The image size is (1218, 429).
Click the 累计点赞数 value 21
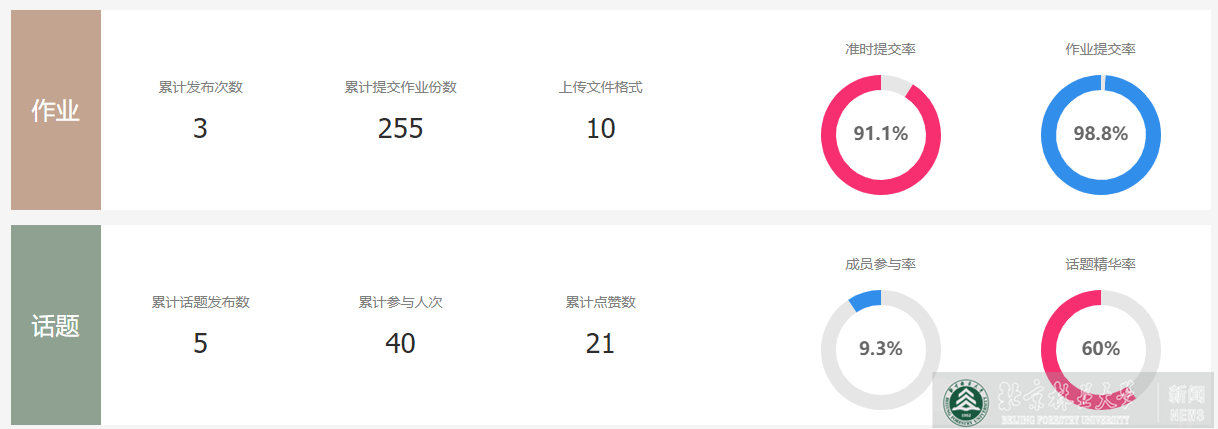pos(600,344)
